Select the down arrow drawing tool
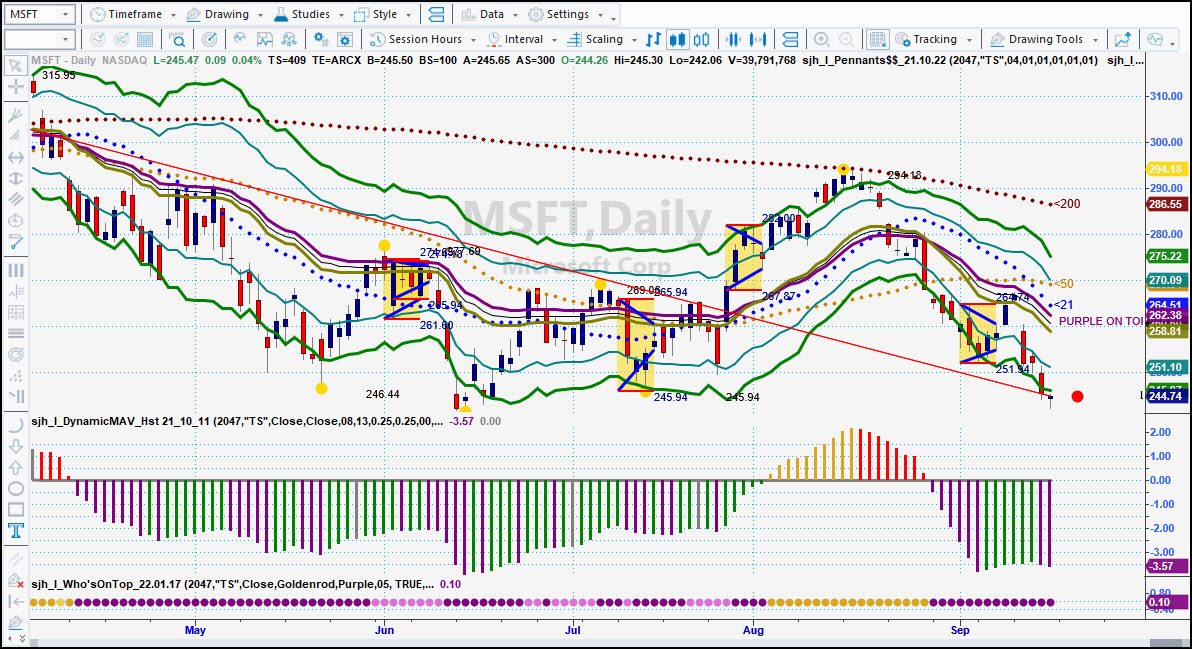The image size is (1192, 649). click(15, 446)
